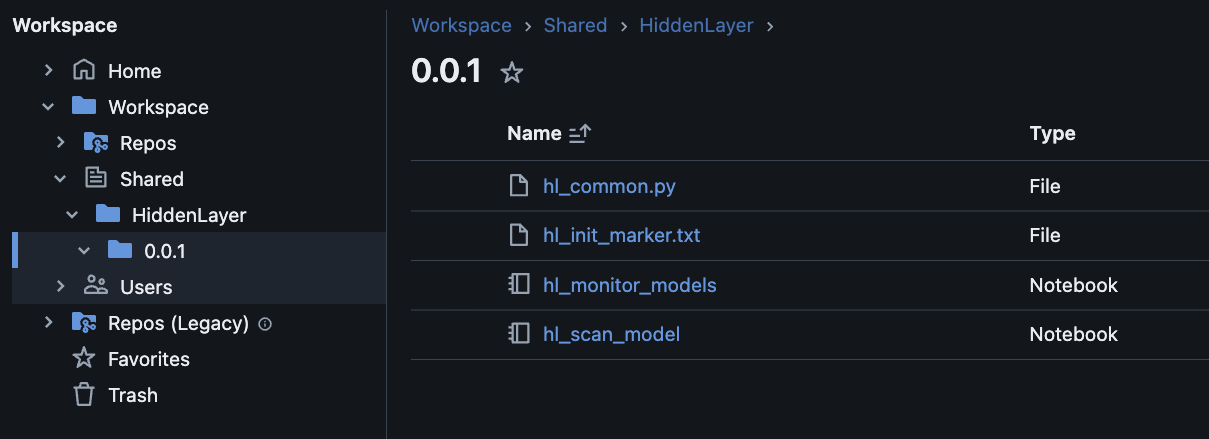Click the 0.0.1 folder icon in tree
The height and width of the screenshot is (439, 1209).
pos(120,250)
